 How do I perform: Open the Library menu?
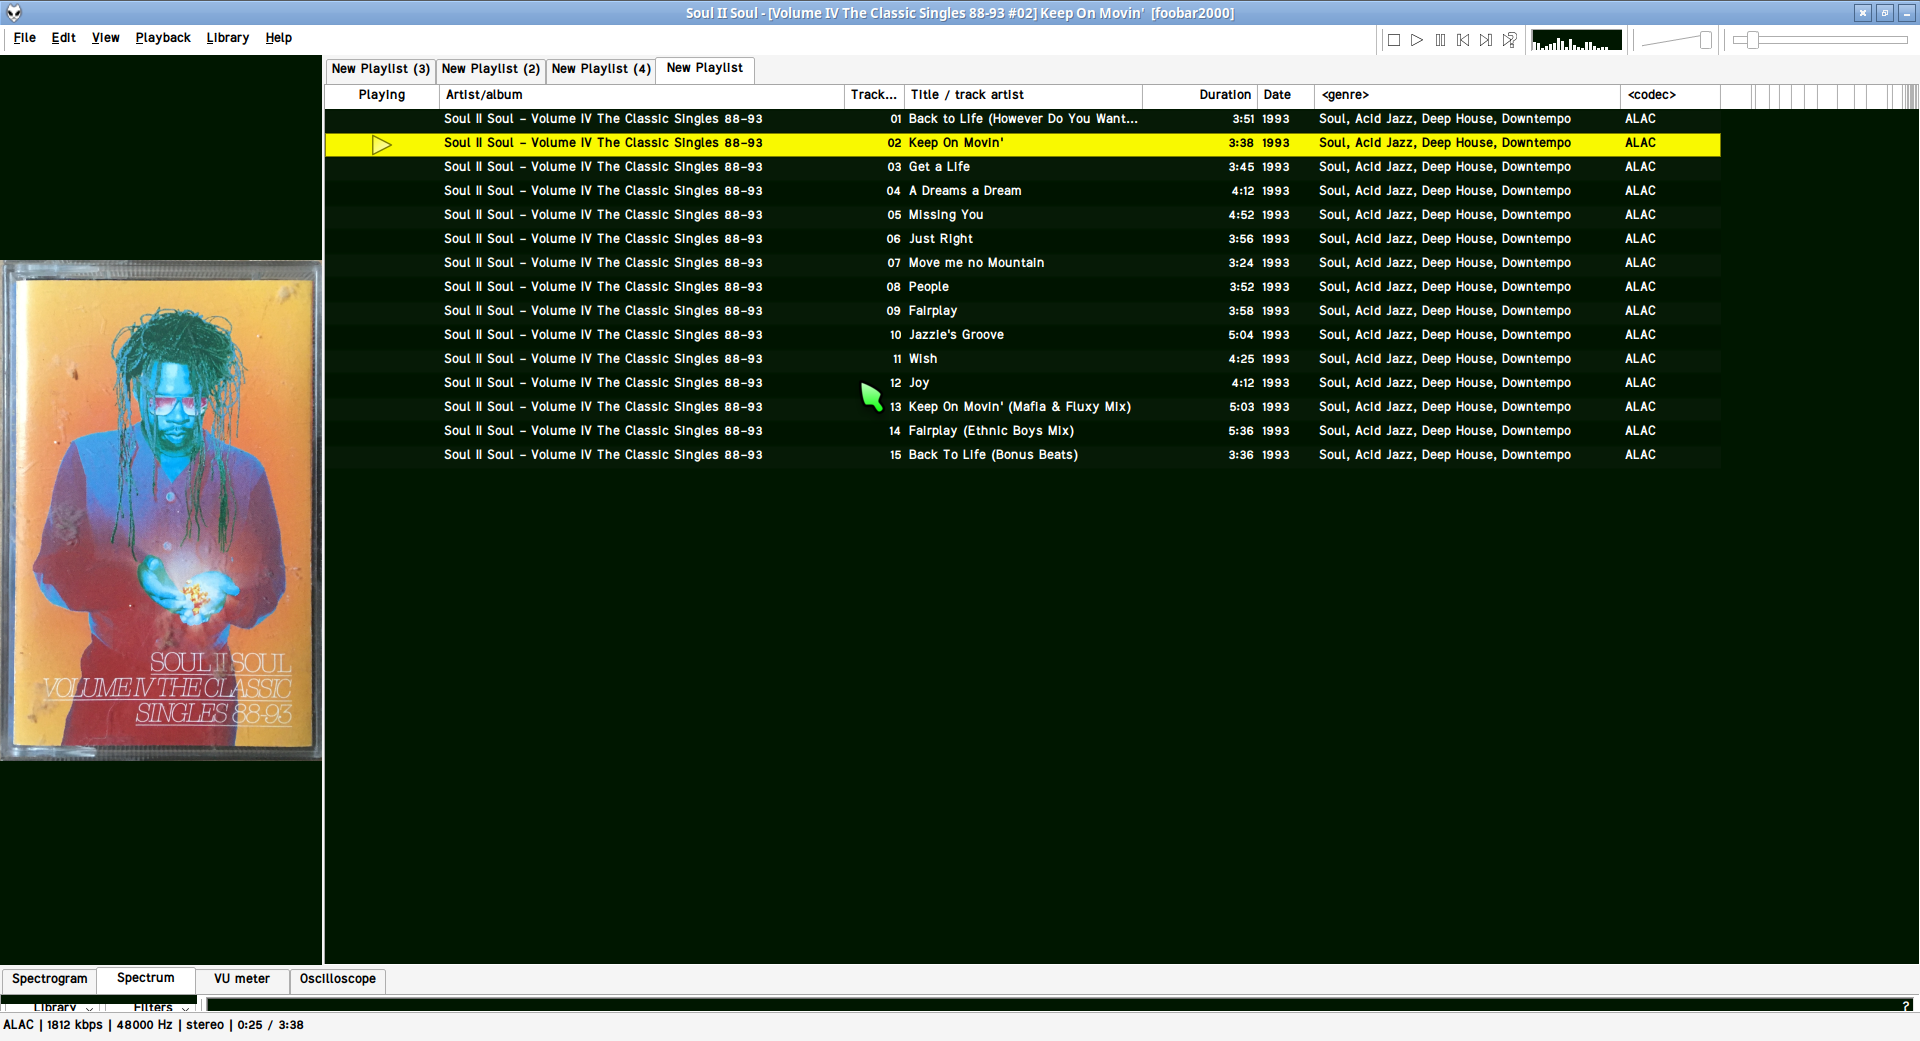coord(228,38)
